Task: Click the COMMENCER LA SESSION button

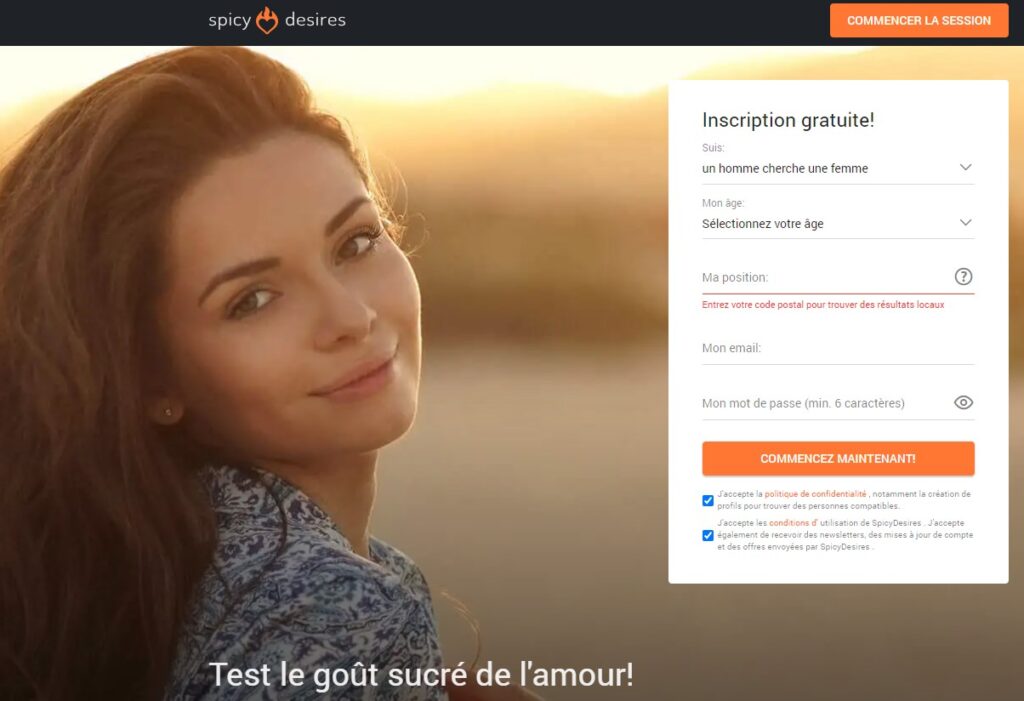Action: tap(919, 20)
